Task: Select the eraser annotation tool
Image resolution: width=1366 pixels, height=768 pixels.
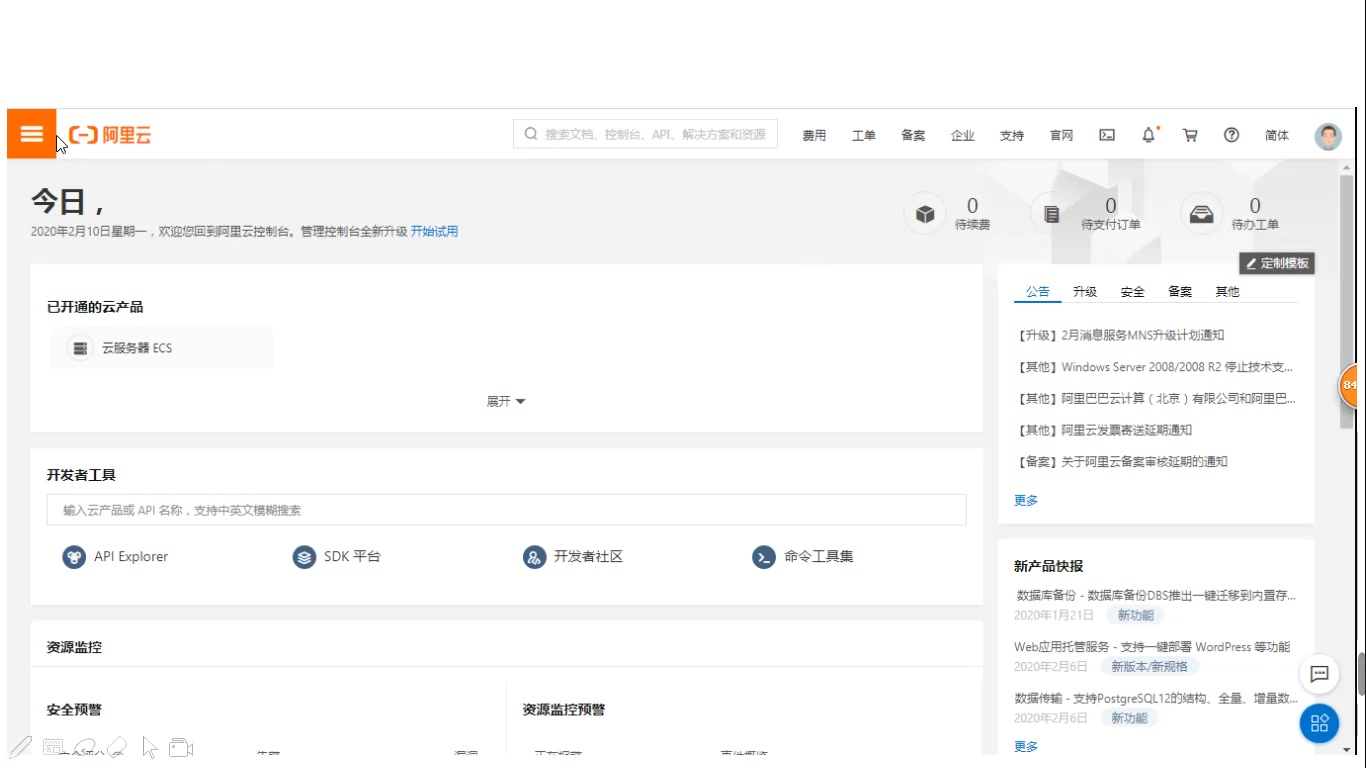Action: coord(116,746)
